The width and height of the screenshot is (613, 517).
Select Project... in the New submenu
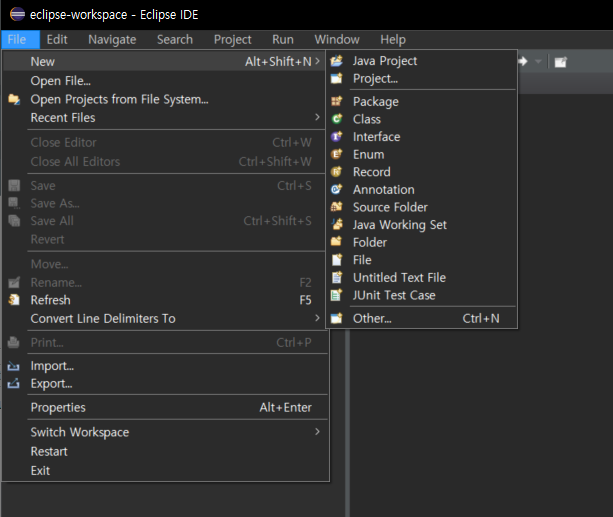click(x=421, y=79)
